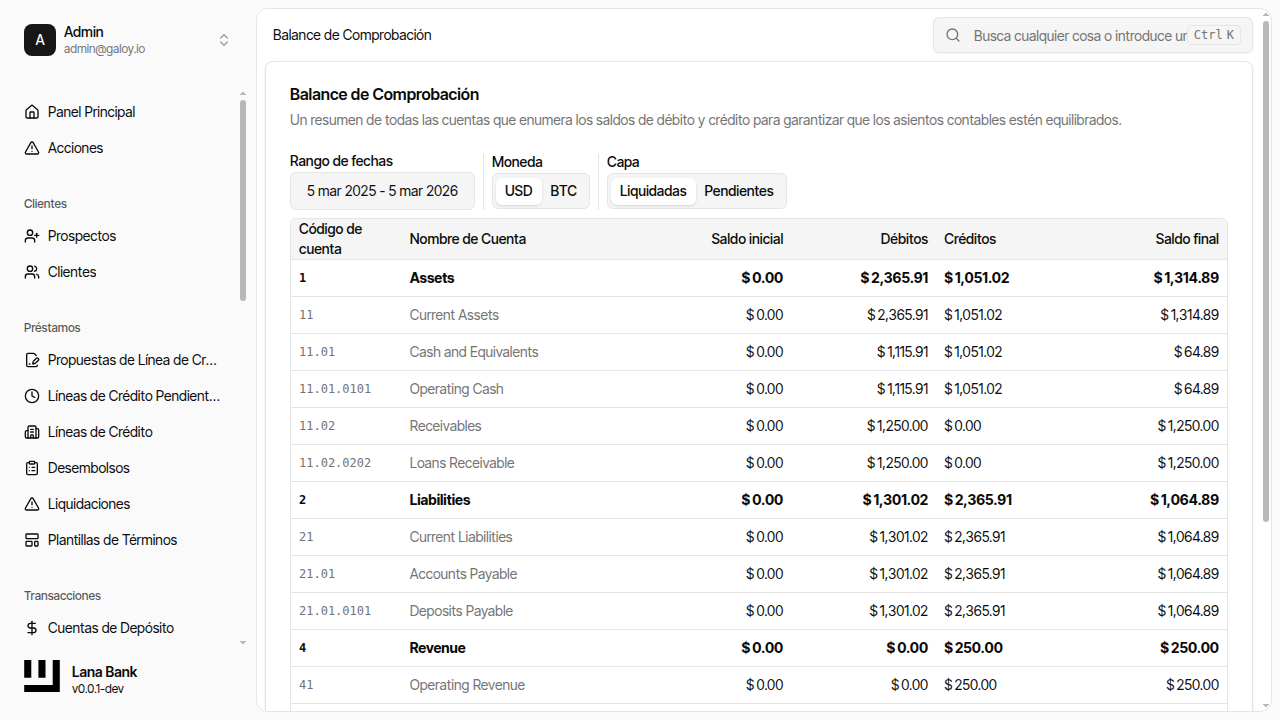The image size is (1280, 720).
Task: Click the search magnifier icon
Action: point(954,35)
